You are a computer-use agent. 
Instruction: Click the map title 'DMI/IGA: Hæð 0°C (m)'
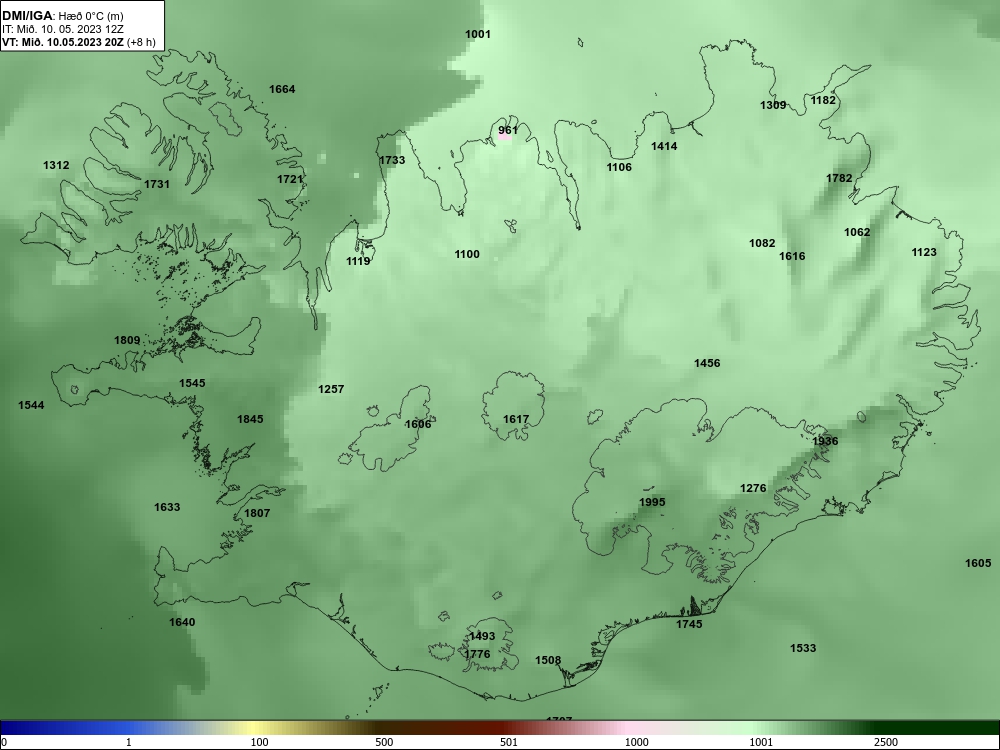[63, 16]
